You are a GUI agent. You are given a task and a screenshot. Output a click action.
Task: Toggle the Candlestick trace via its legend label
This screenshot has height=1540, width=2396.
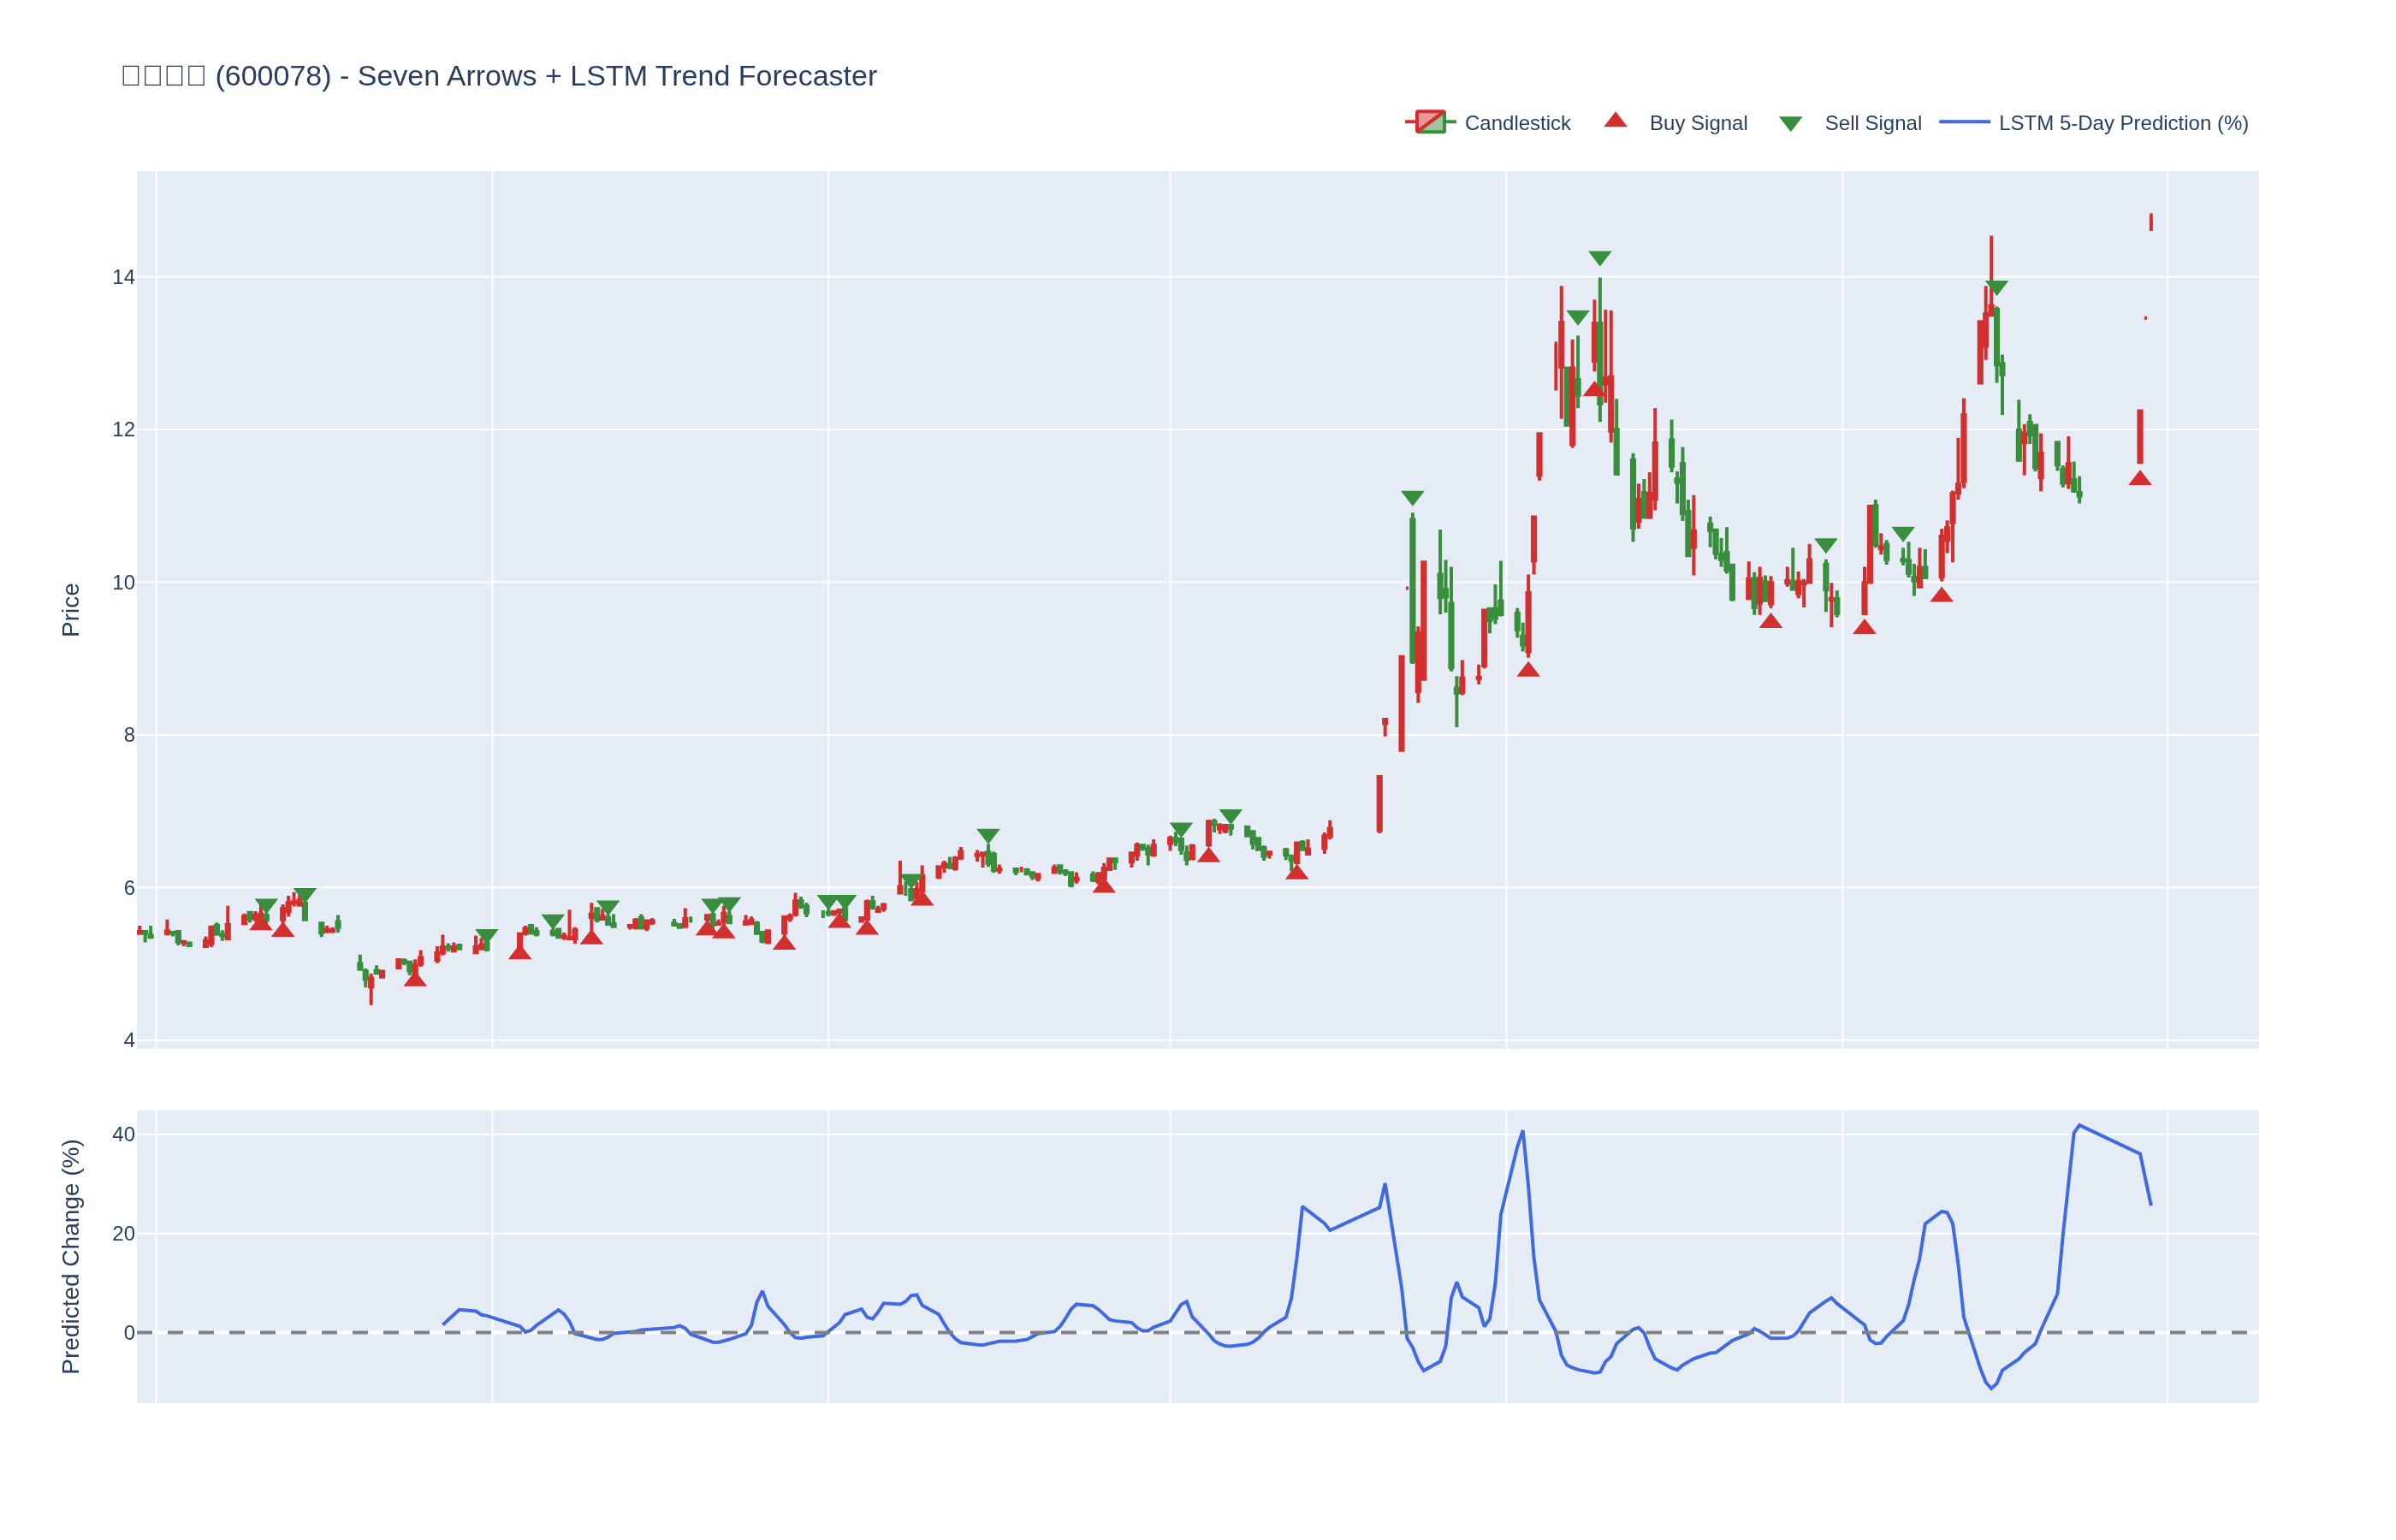point(1516,123)
